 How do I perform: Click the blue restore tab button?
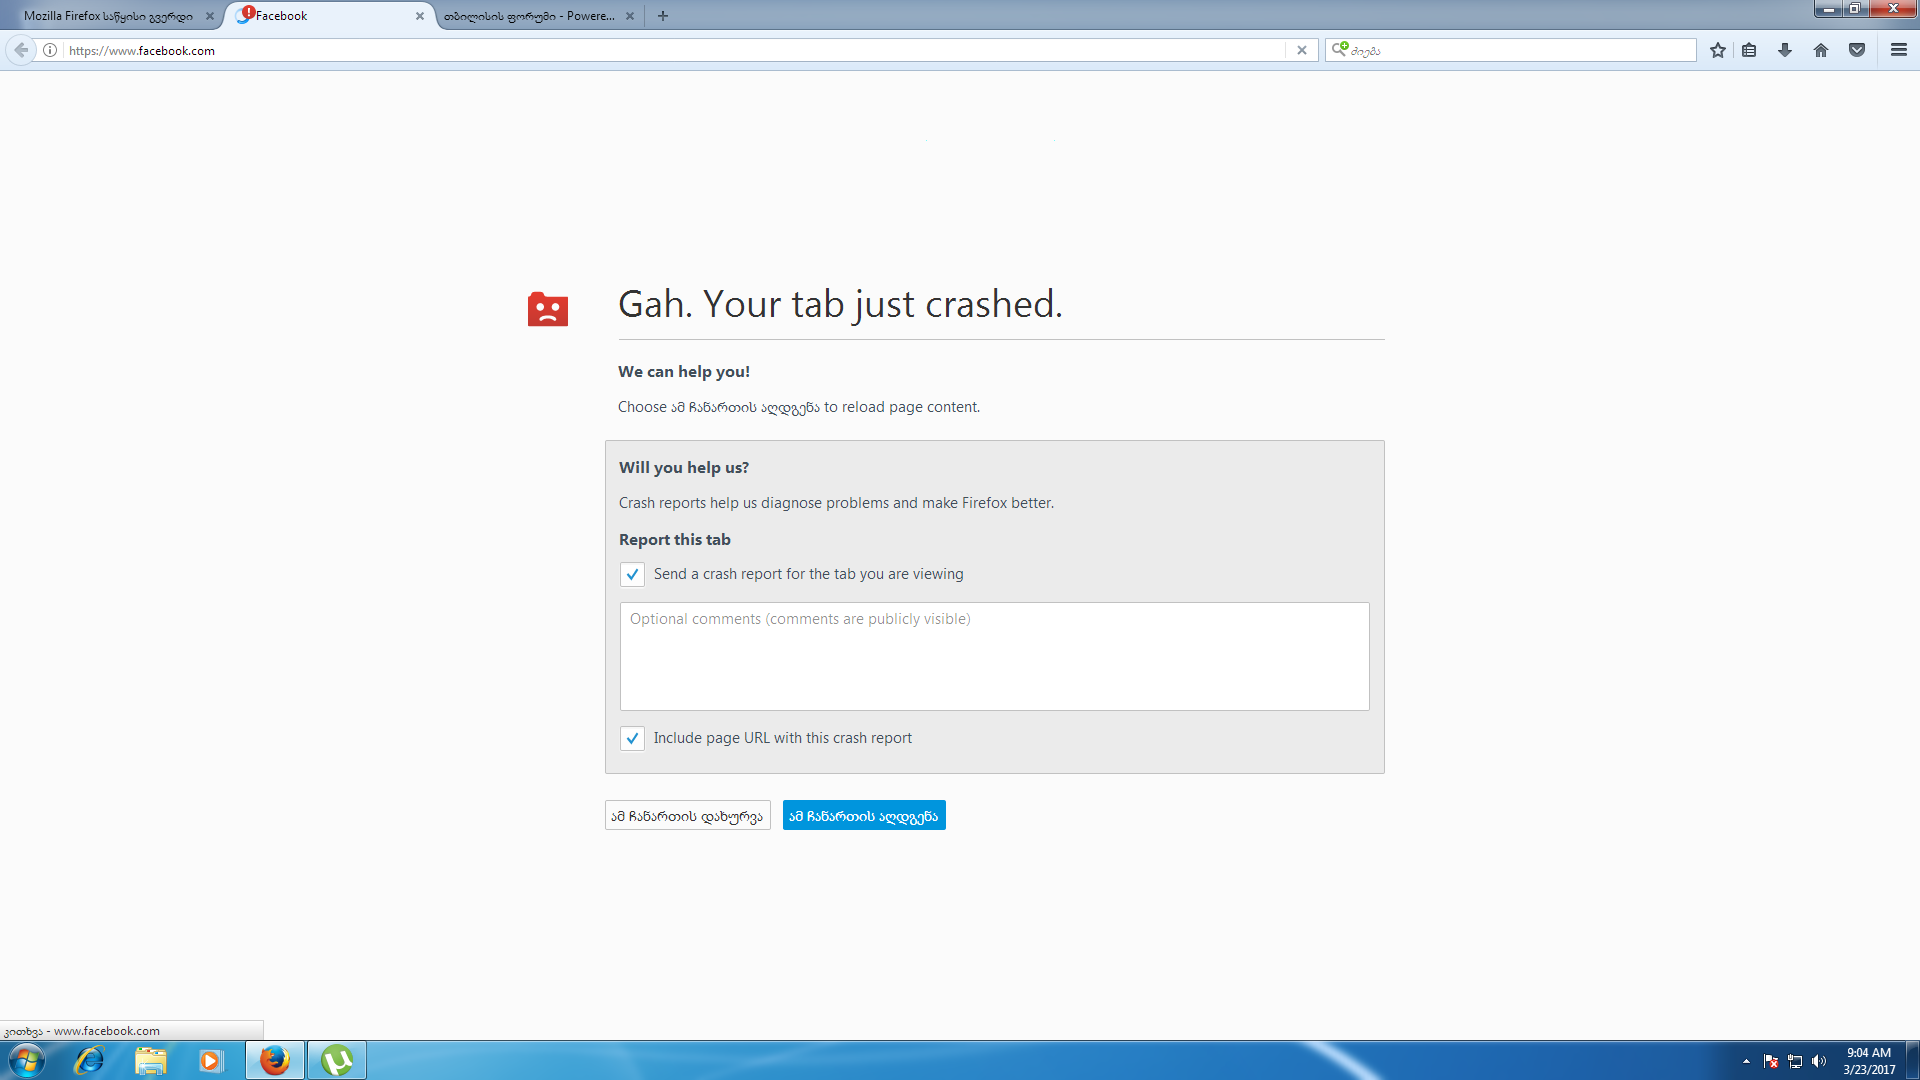pyautogui.click(x=863, y=816)
